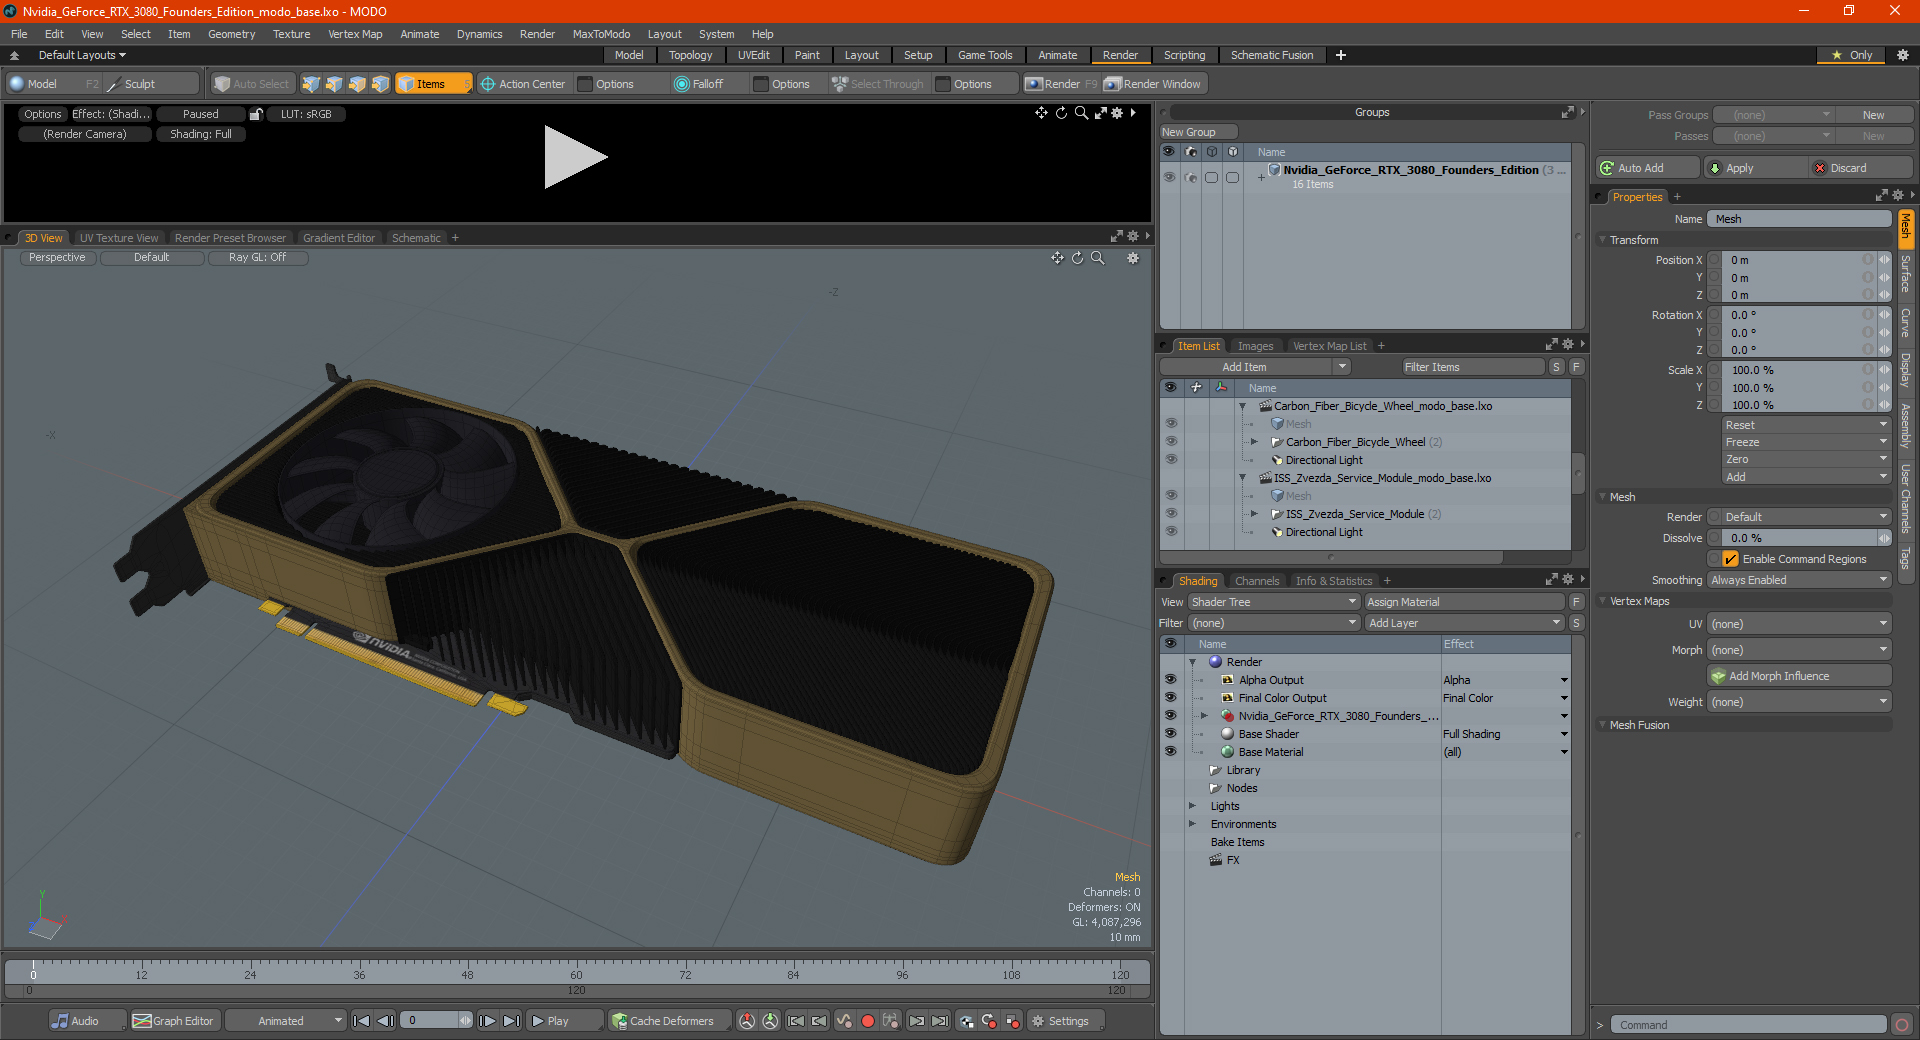Click frame 60 on the timeline

tap(576, 968)
